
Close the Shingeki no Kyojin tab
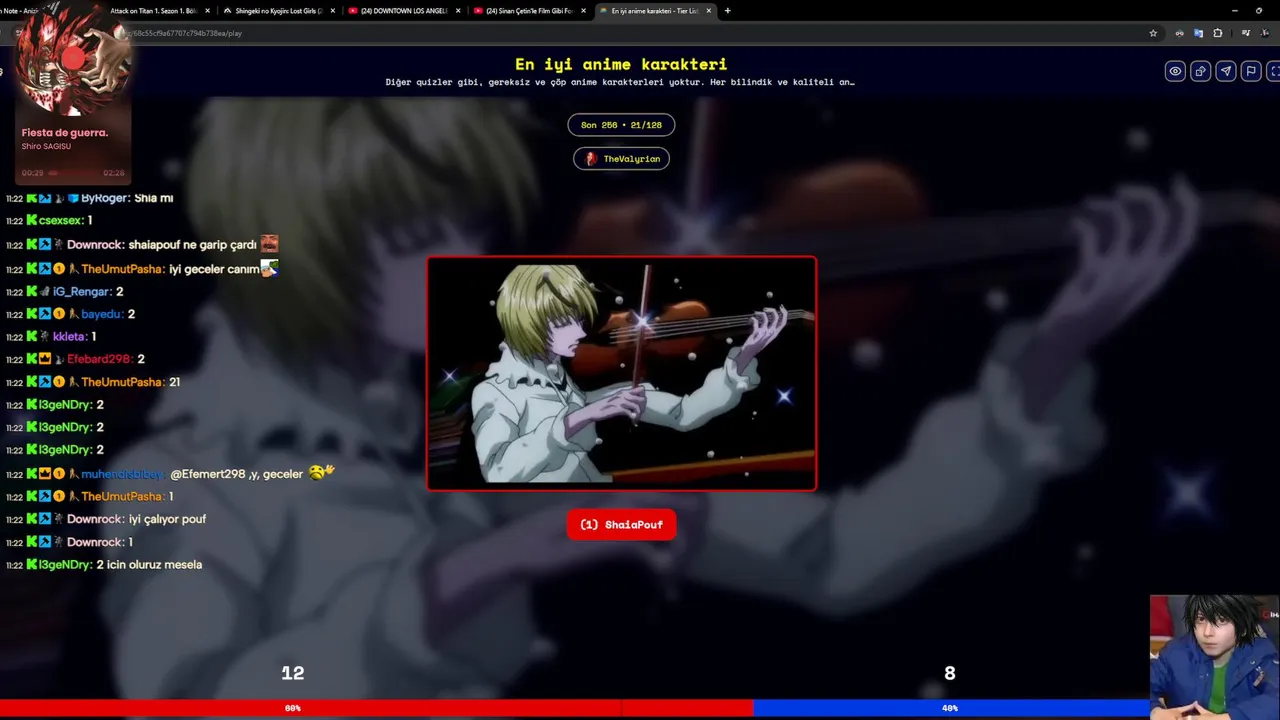click(x=333, y=11)
